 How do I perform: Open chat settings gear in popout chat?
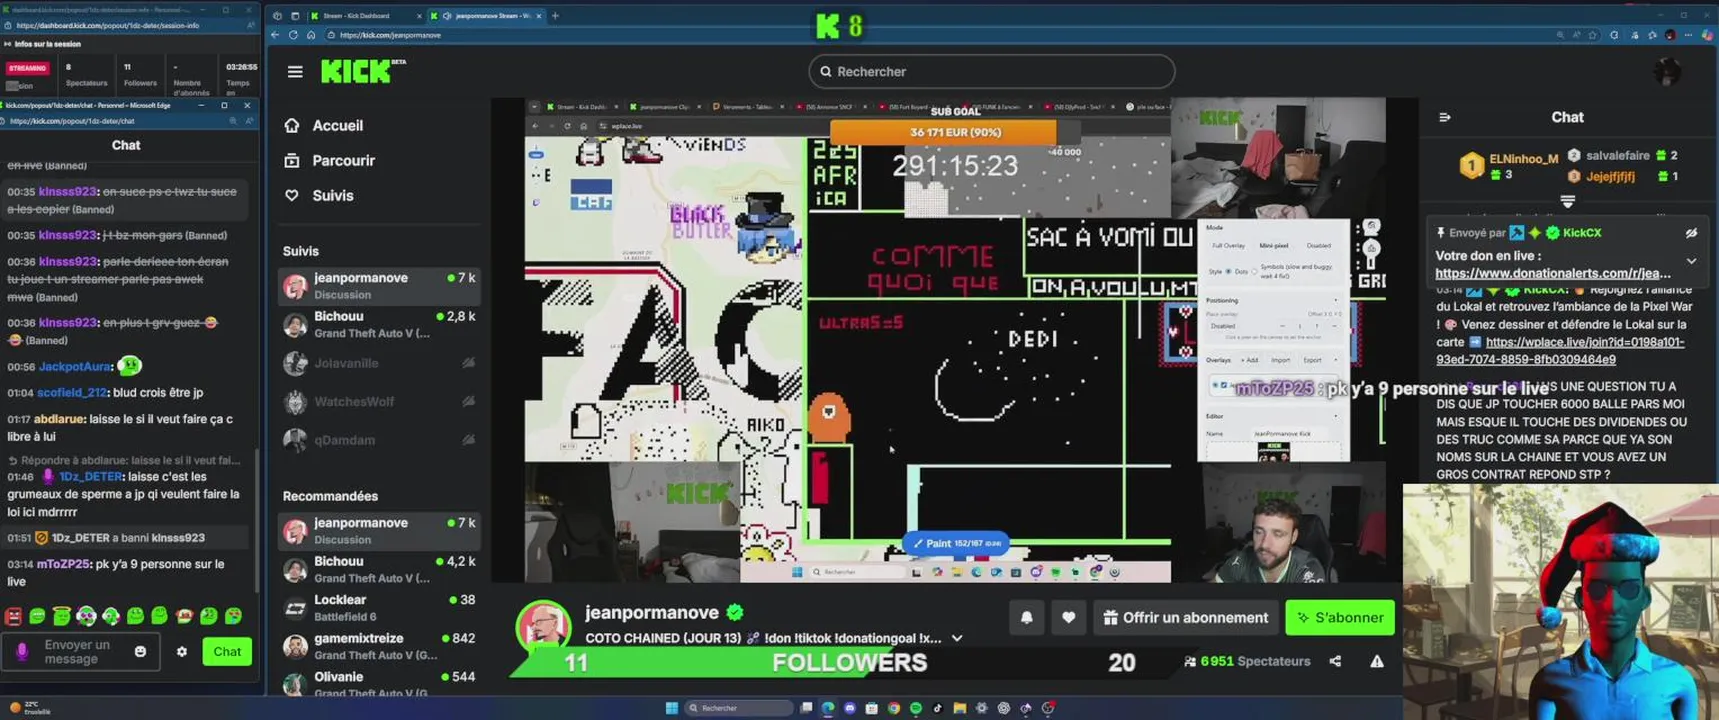[181, 652]
